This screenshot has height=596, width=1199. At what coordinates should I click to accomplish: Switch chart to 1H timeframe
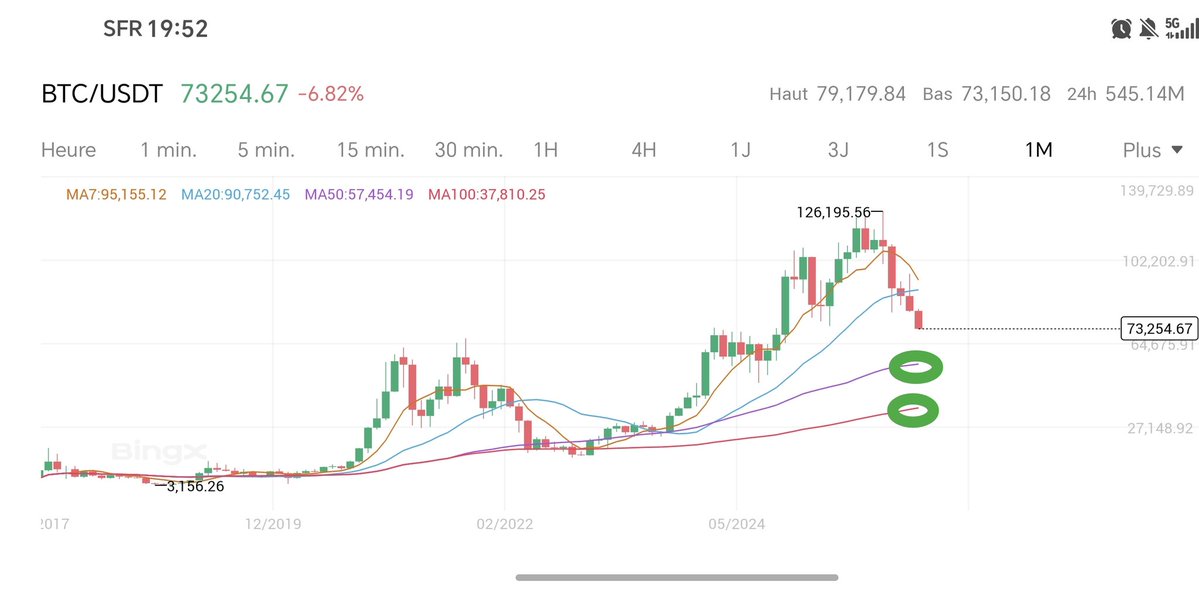pos(545,150)
